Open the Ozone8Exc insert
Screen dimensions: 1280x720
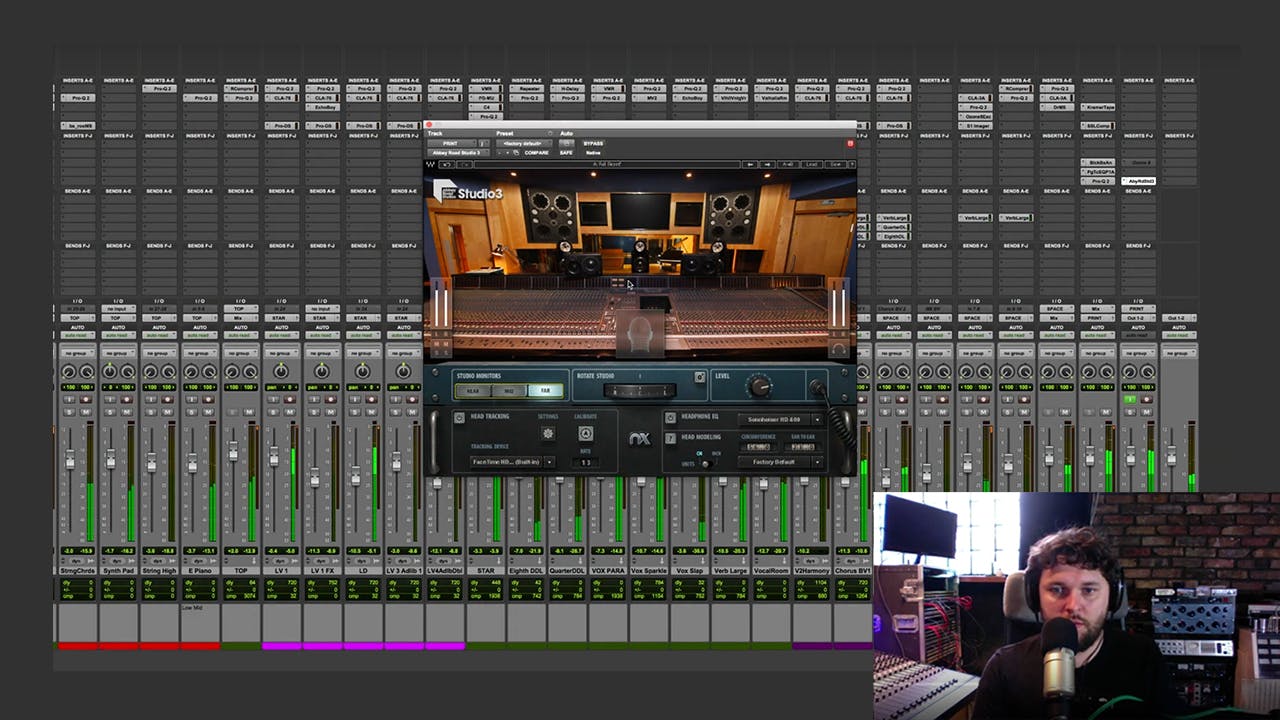pos(975,117)
